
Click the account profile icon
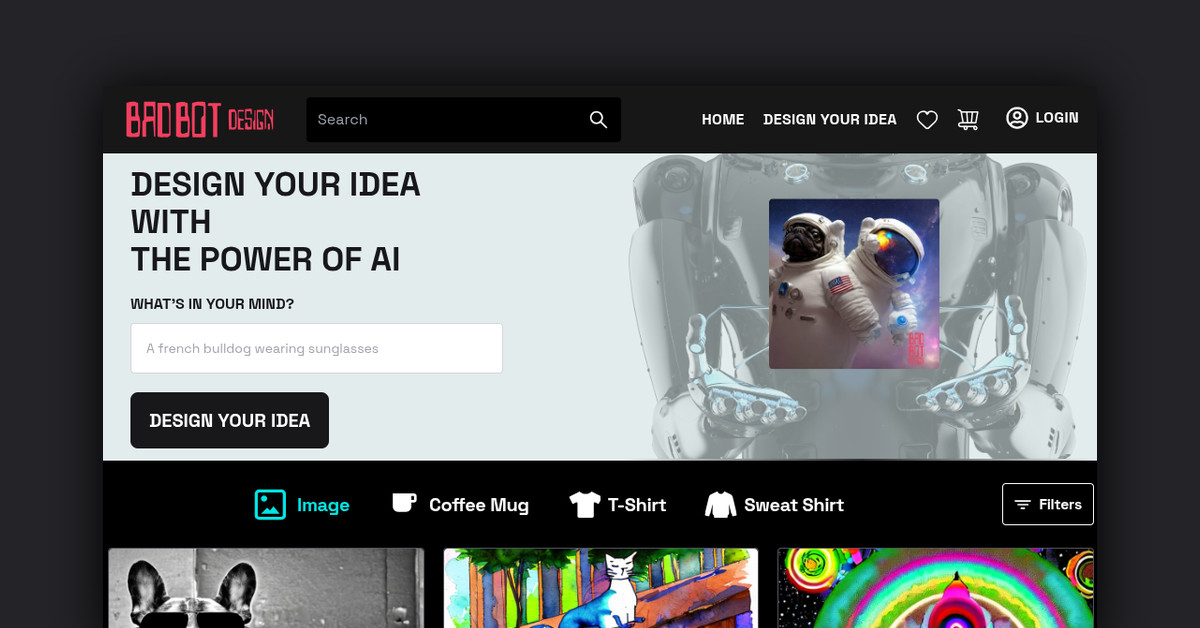[1016, 118]
